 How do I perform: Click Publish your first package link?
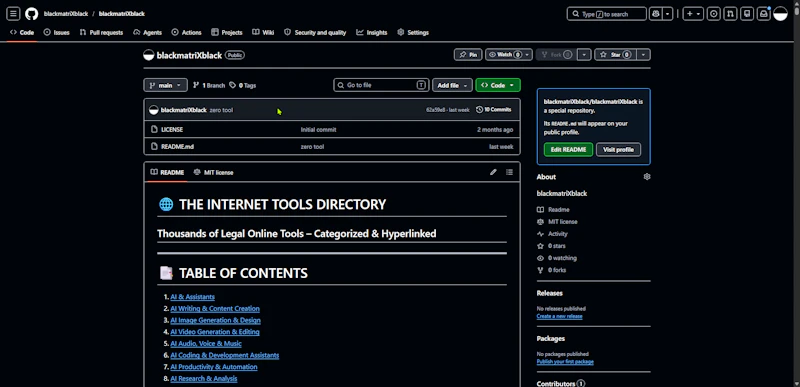click(565, 362)
